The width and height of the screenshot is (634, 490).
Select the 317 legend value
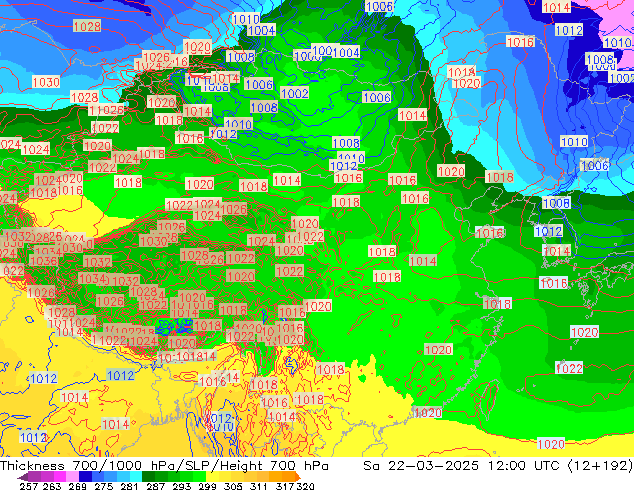(x=285, y=486)
